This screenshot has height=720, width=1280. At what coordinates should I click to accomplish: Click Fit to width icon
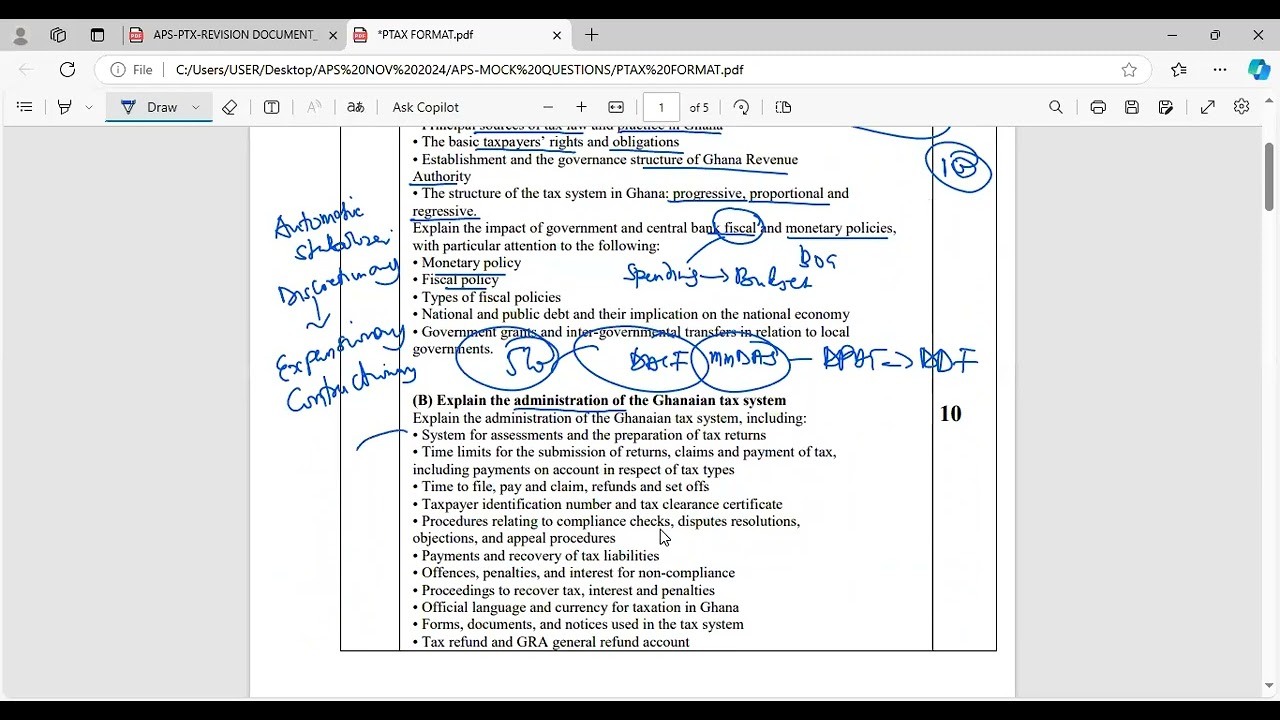(616, 107)
